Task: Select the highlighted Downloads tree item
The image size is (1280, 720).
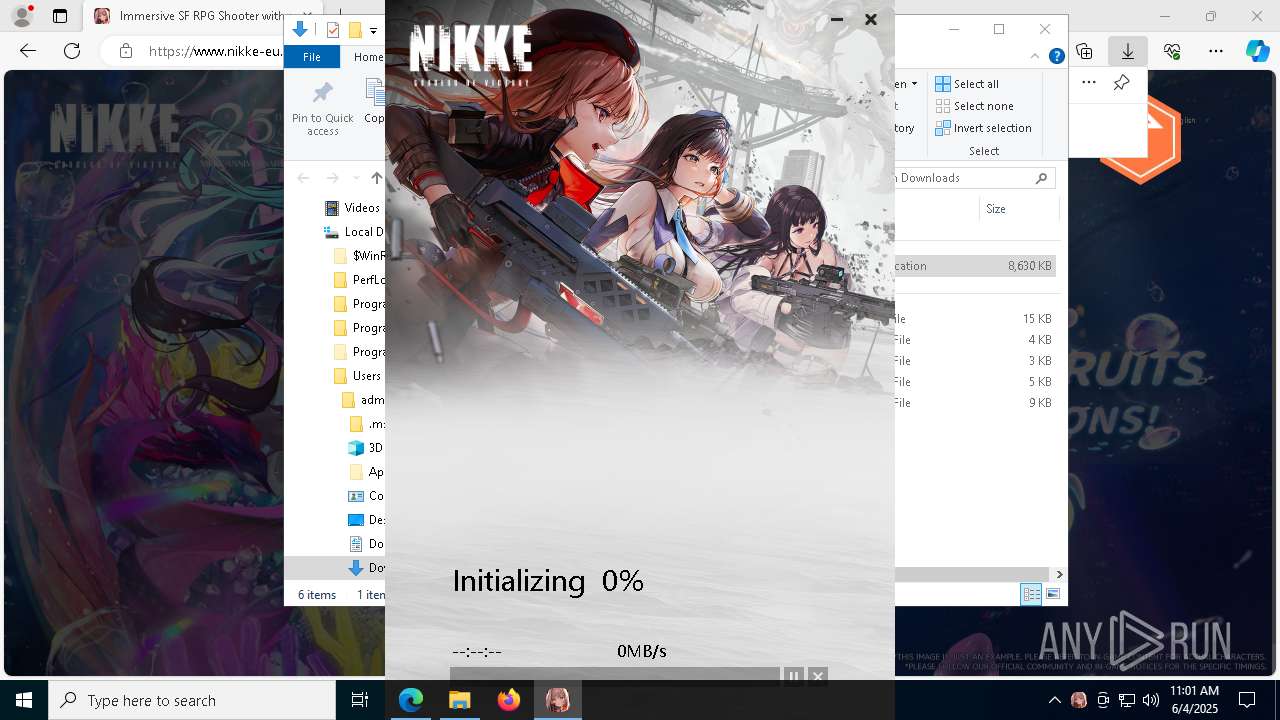Action: 335,568
